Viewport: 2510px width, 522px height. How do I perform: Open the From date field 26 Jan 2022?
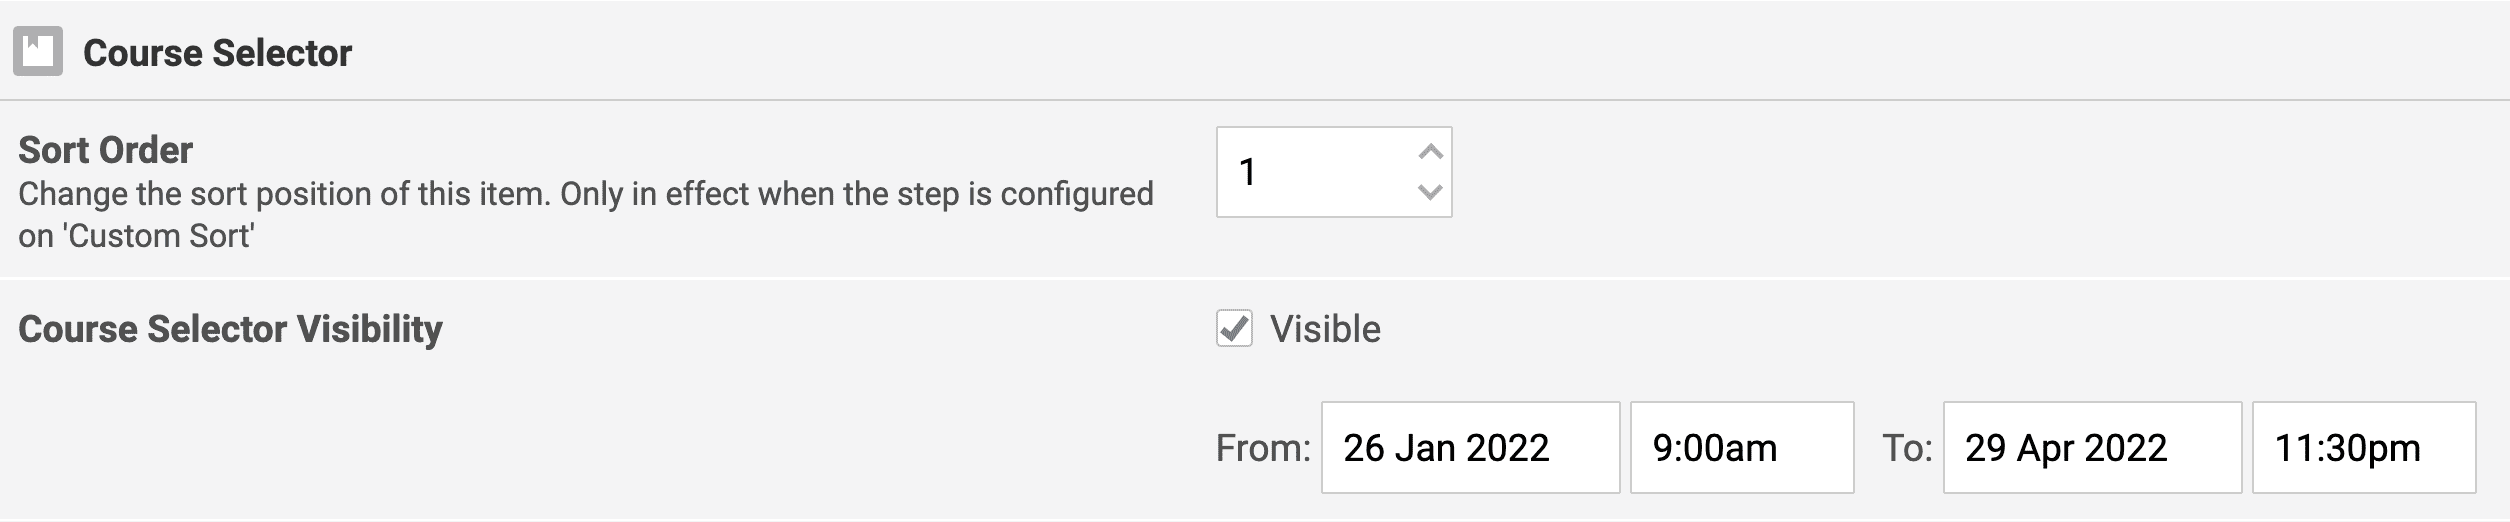coord(1469,448)
